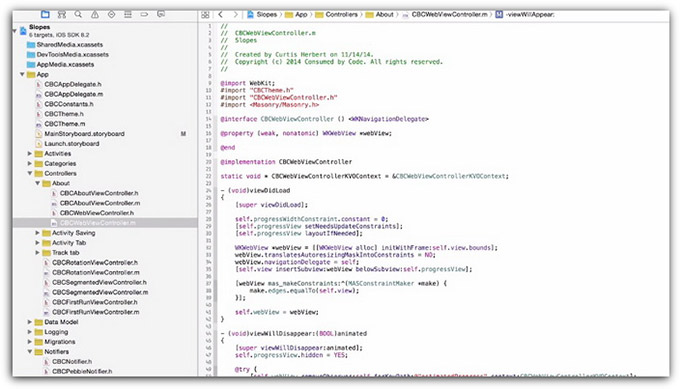Open the Debug navigator icon
This screenshot has height=389, width=680.
tap(128, 14)
